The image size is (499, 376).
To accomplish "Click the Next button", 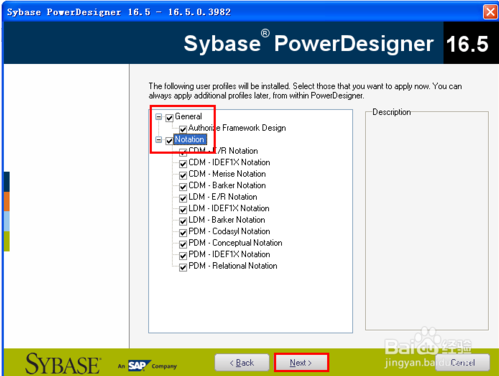I will point(301,362).
